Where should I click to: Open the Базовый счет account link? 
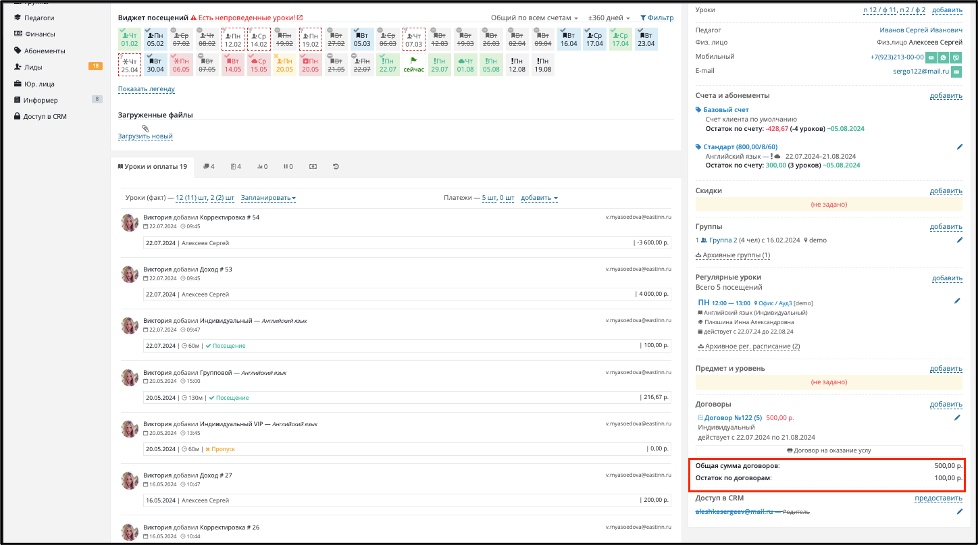pyautogui.click(x=726, y=110)
